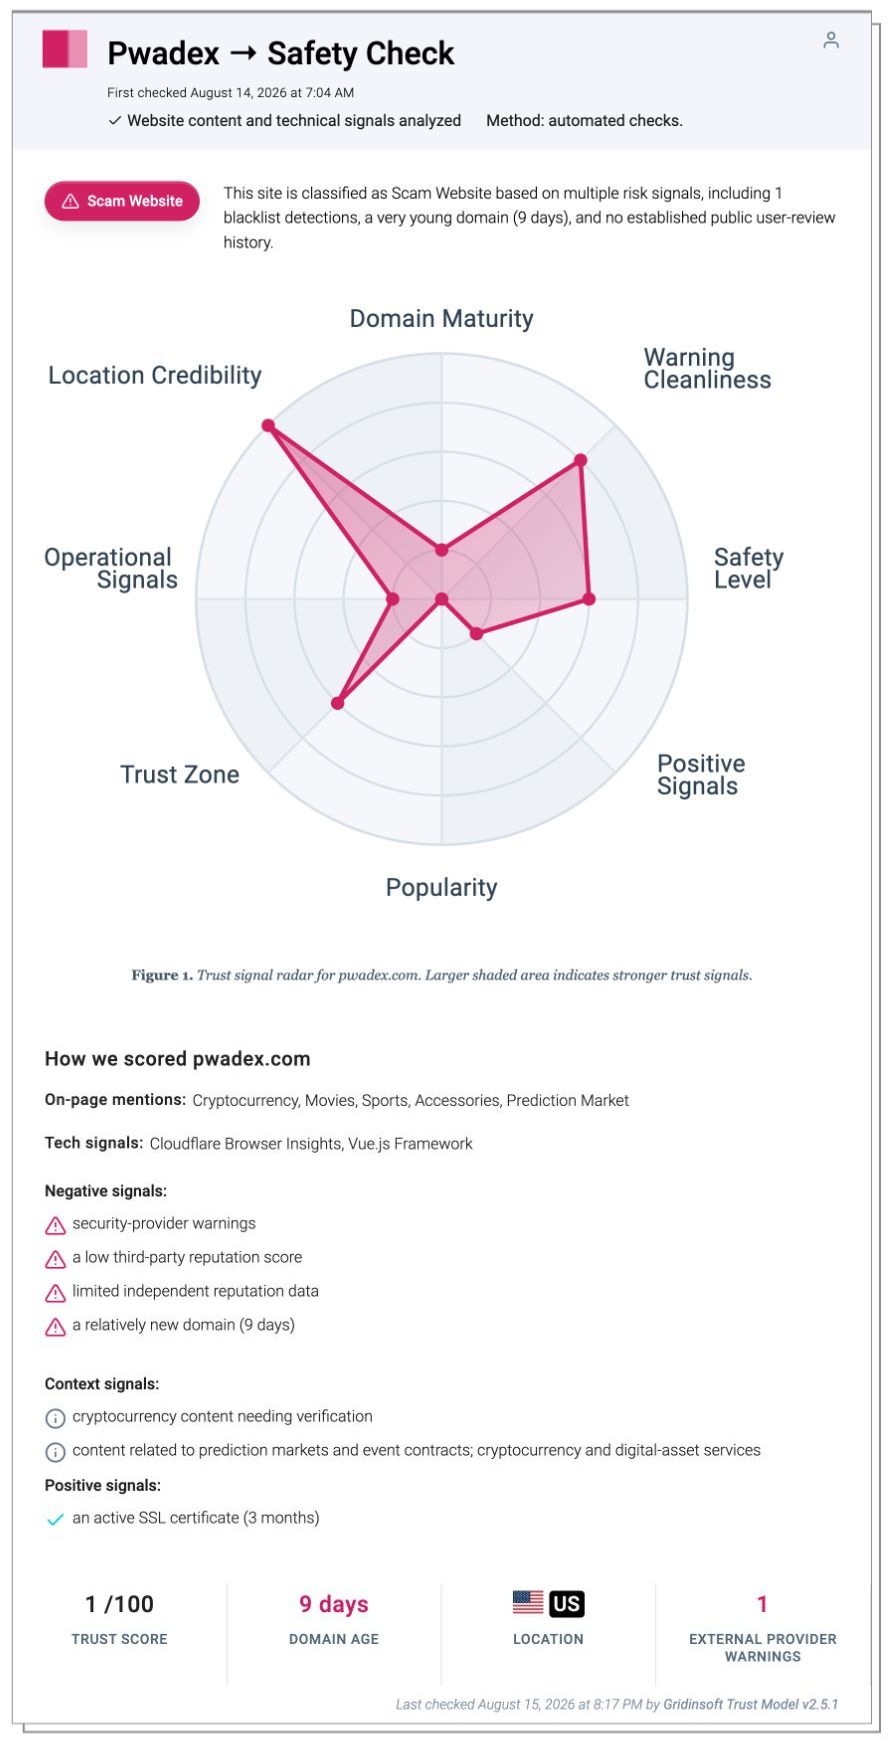Click the pink Pwadex logo square
The height and width of the screenshot is (1740, 889).
point(65,49)
